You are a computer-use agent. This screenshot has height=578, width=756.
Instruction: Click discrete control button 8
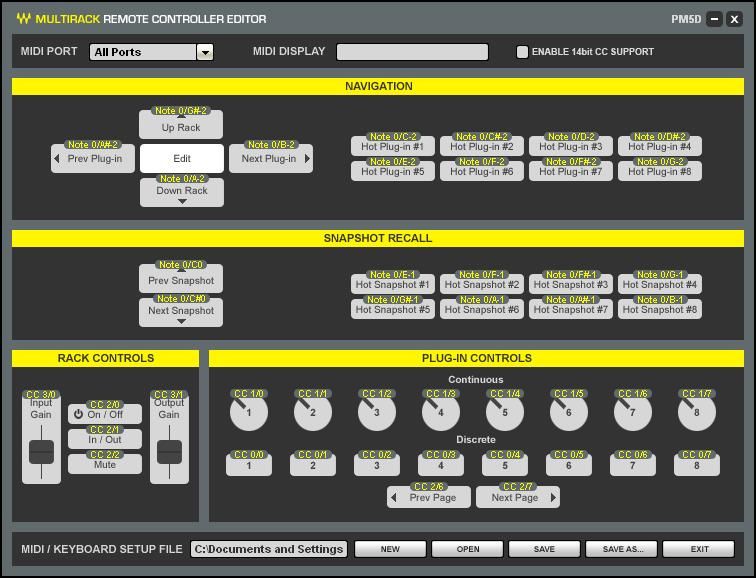coord(697,465)
